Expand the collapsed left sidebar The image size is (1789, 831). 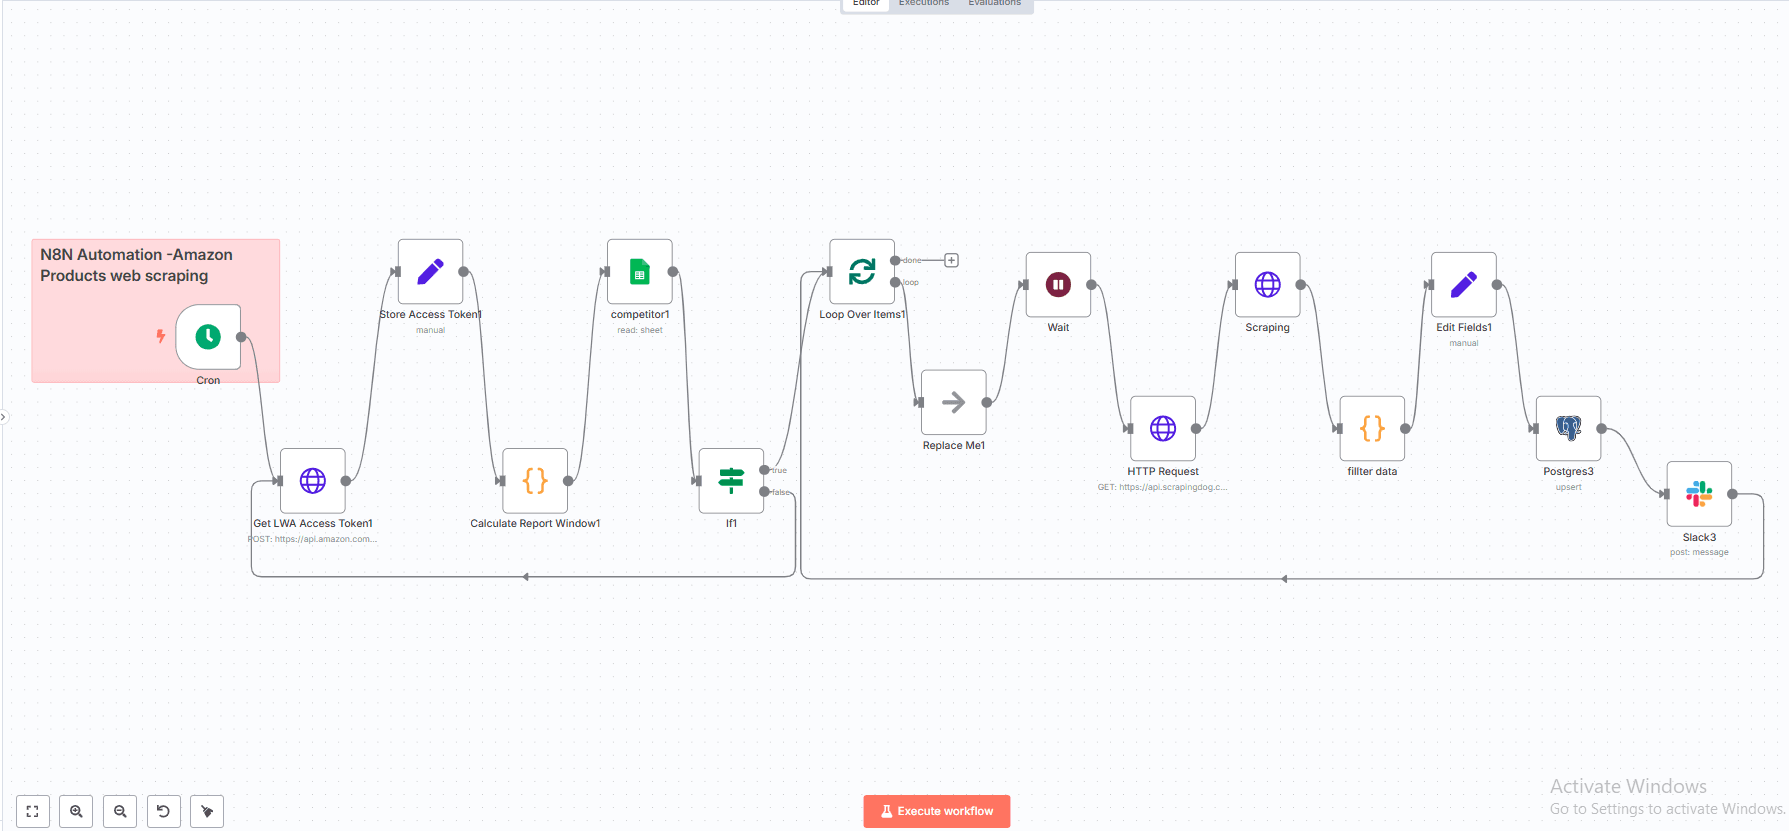pyautogui.click(x=4, y=417)
